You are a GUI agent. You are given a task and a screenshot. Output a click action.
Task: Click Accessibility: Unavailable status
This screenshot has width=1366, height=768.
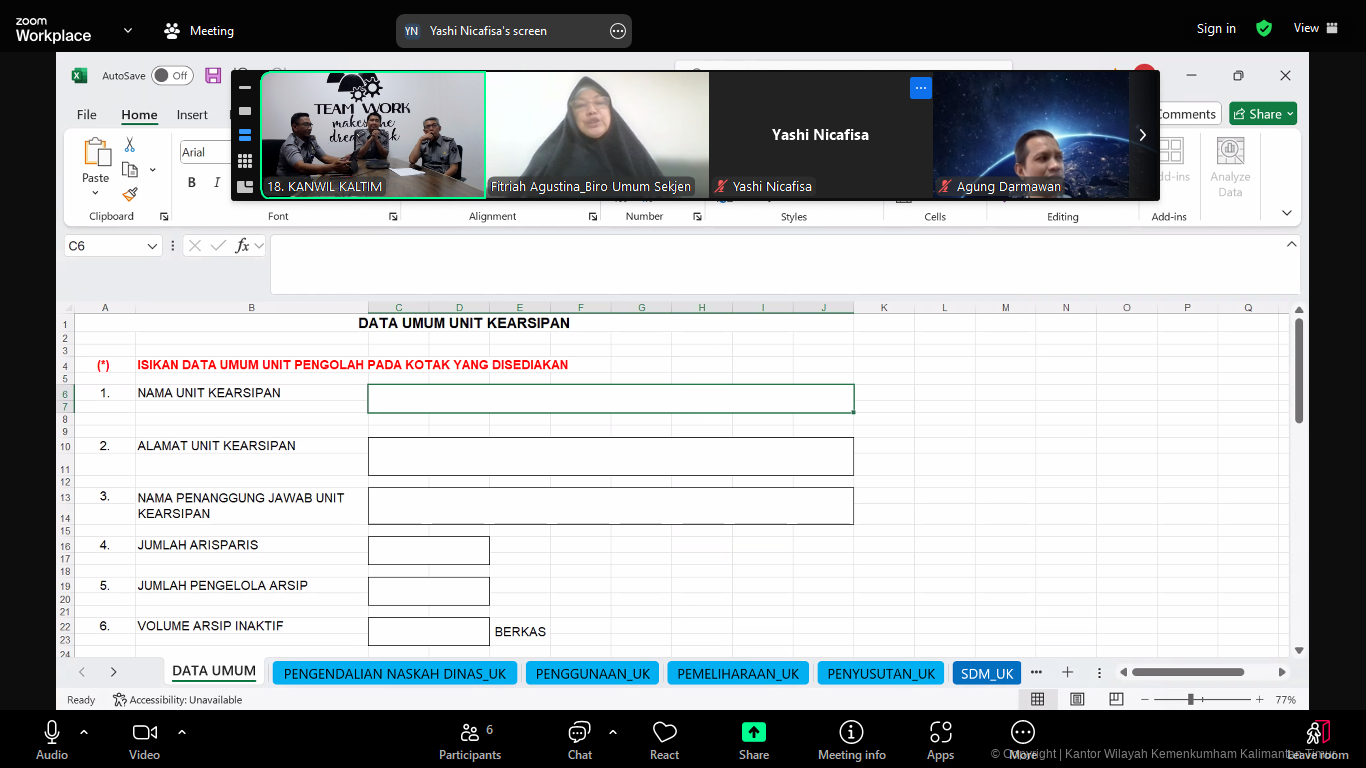tap(178, 700)
